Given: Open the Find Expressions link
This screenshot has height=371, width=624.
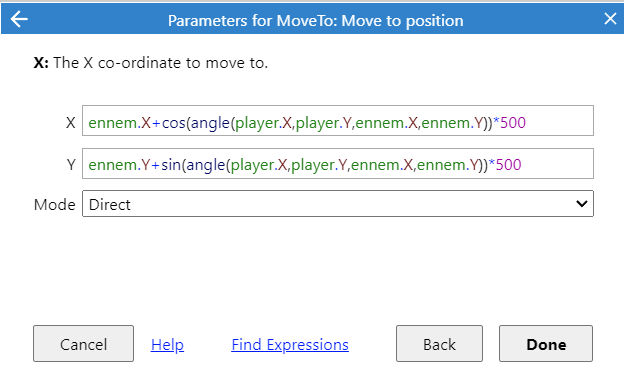Looking at the screenshot, I should (290, 345).
